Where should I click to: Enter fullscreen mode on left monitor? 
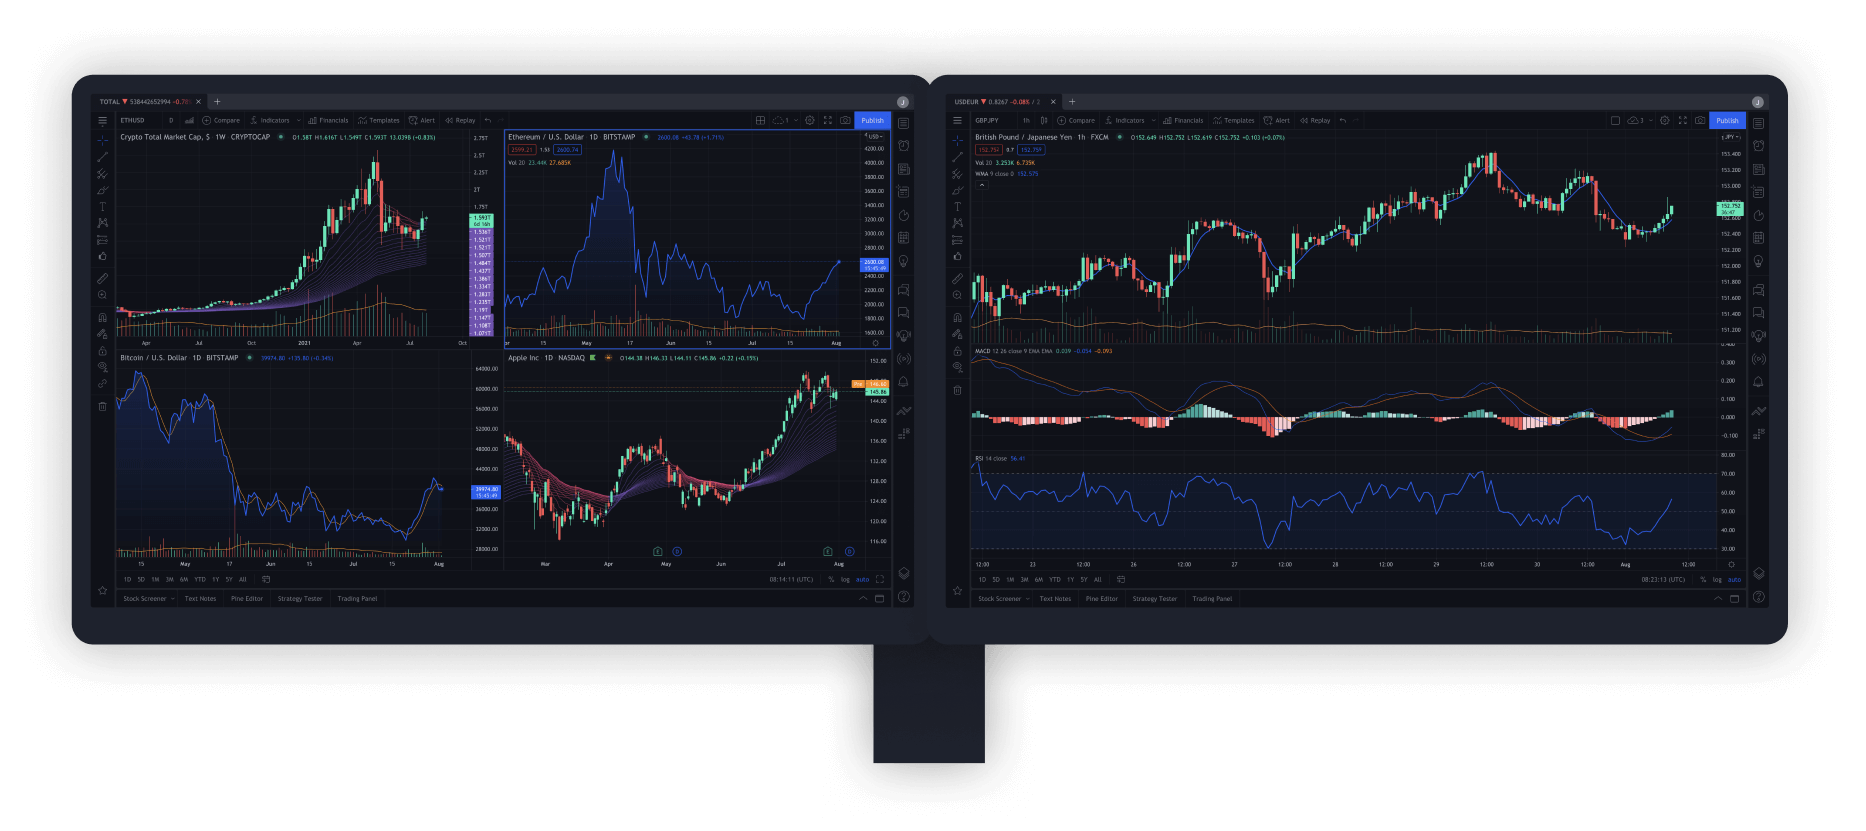(x=828, y=120)
